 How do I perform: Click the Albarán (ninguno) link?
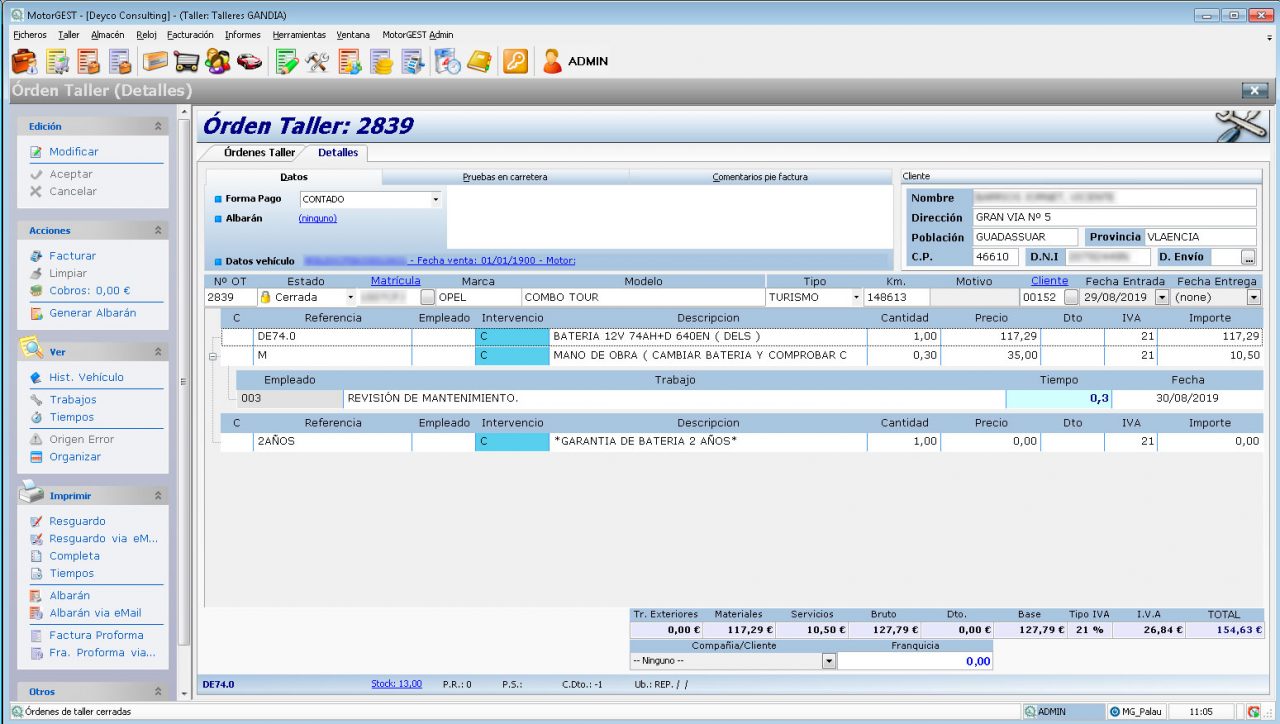click(x=318, y=218)
